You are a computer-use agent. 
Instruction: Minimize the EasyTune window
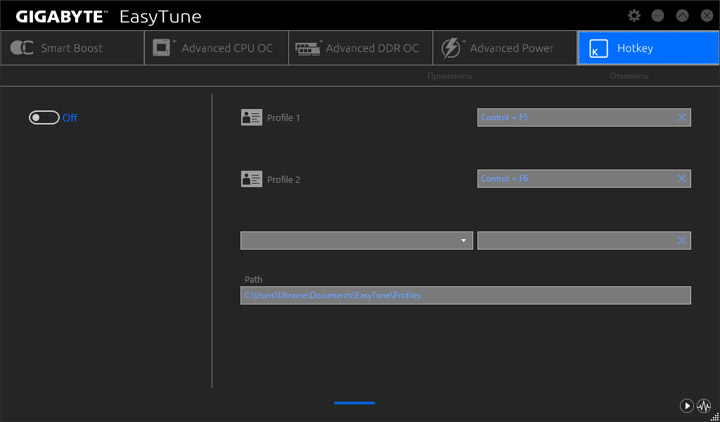pos(658,16)
